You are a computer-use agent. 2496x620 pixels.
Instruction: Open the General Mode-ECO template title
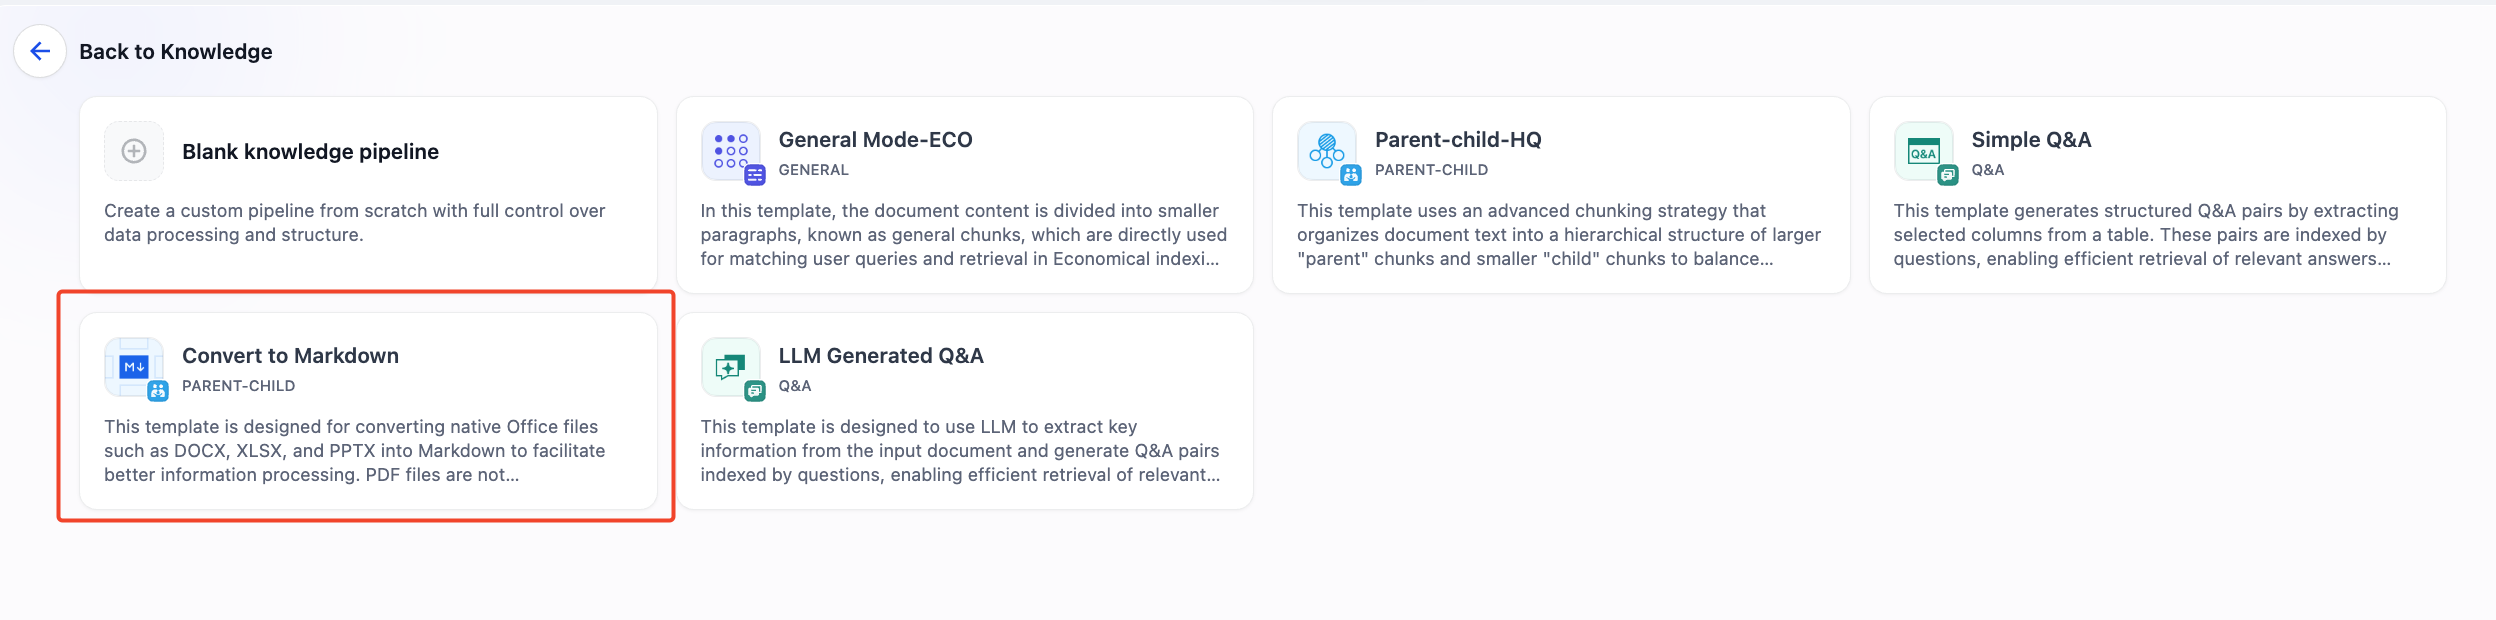875,140
